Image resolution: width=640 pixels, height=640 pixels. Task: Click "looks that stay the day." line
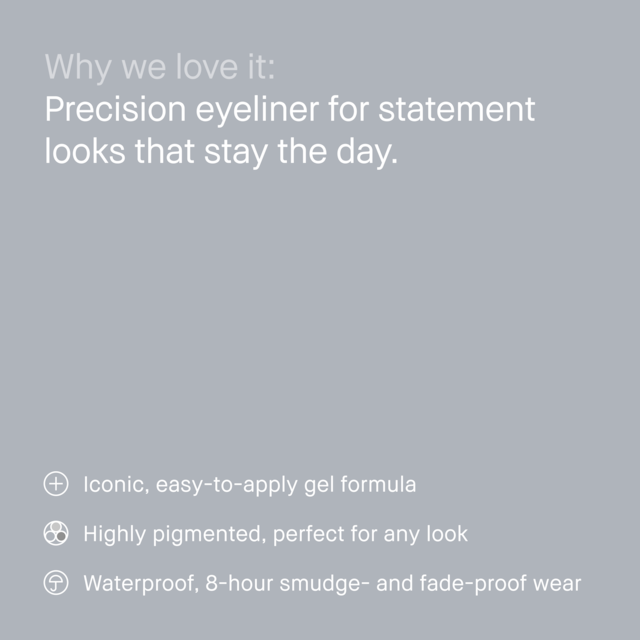click(x=221, y=153)
